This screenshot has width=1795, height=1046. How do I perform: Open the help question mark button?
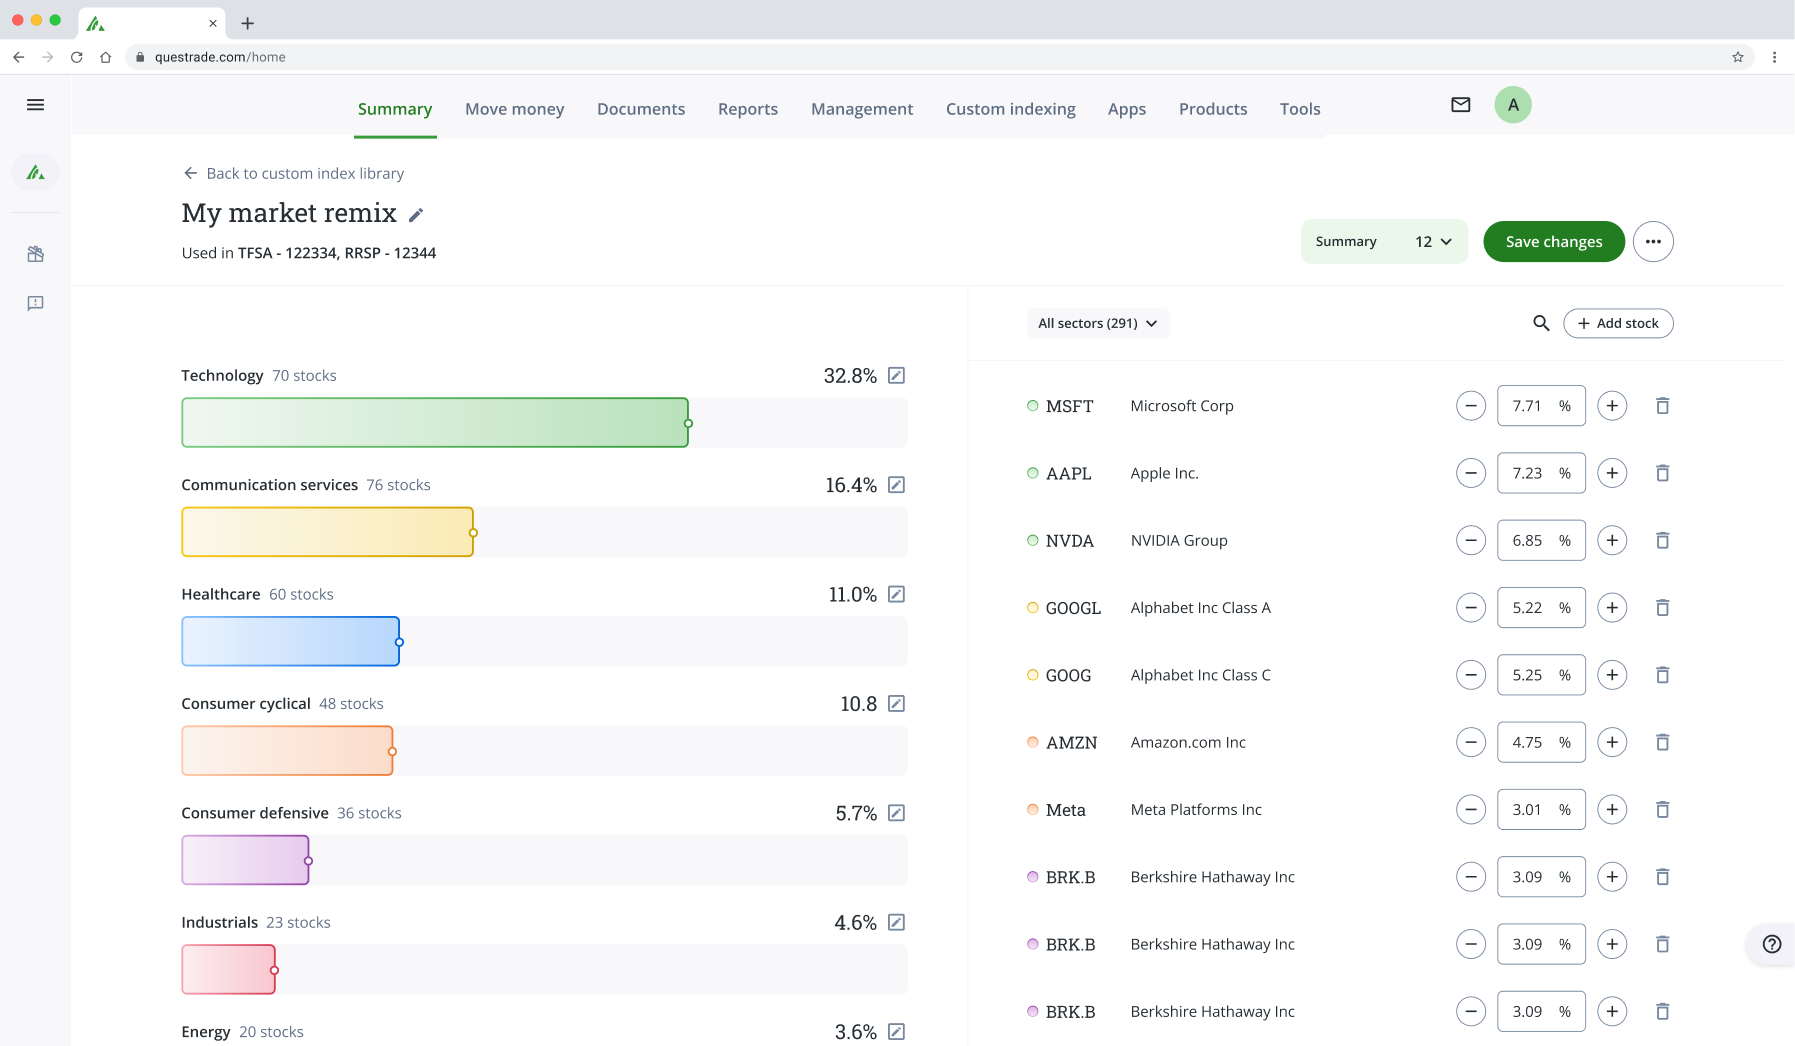click(1772, 944)
